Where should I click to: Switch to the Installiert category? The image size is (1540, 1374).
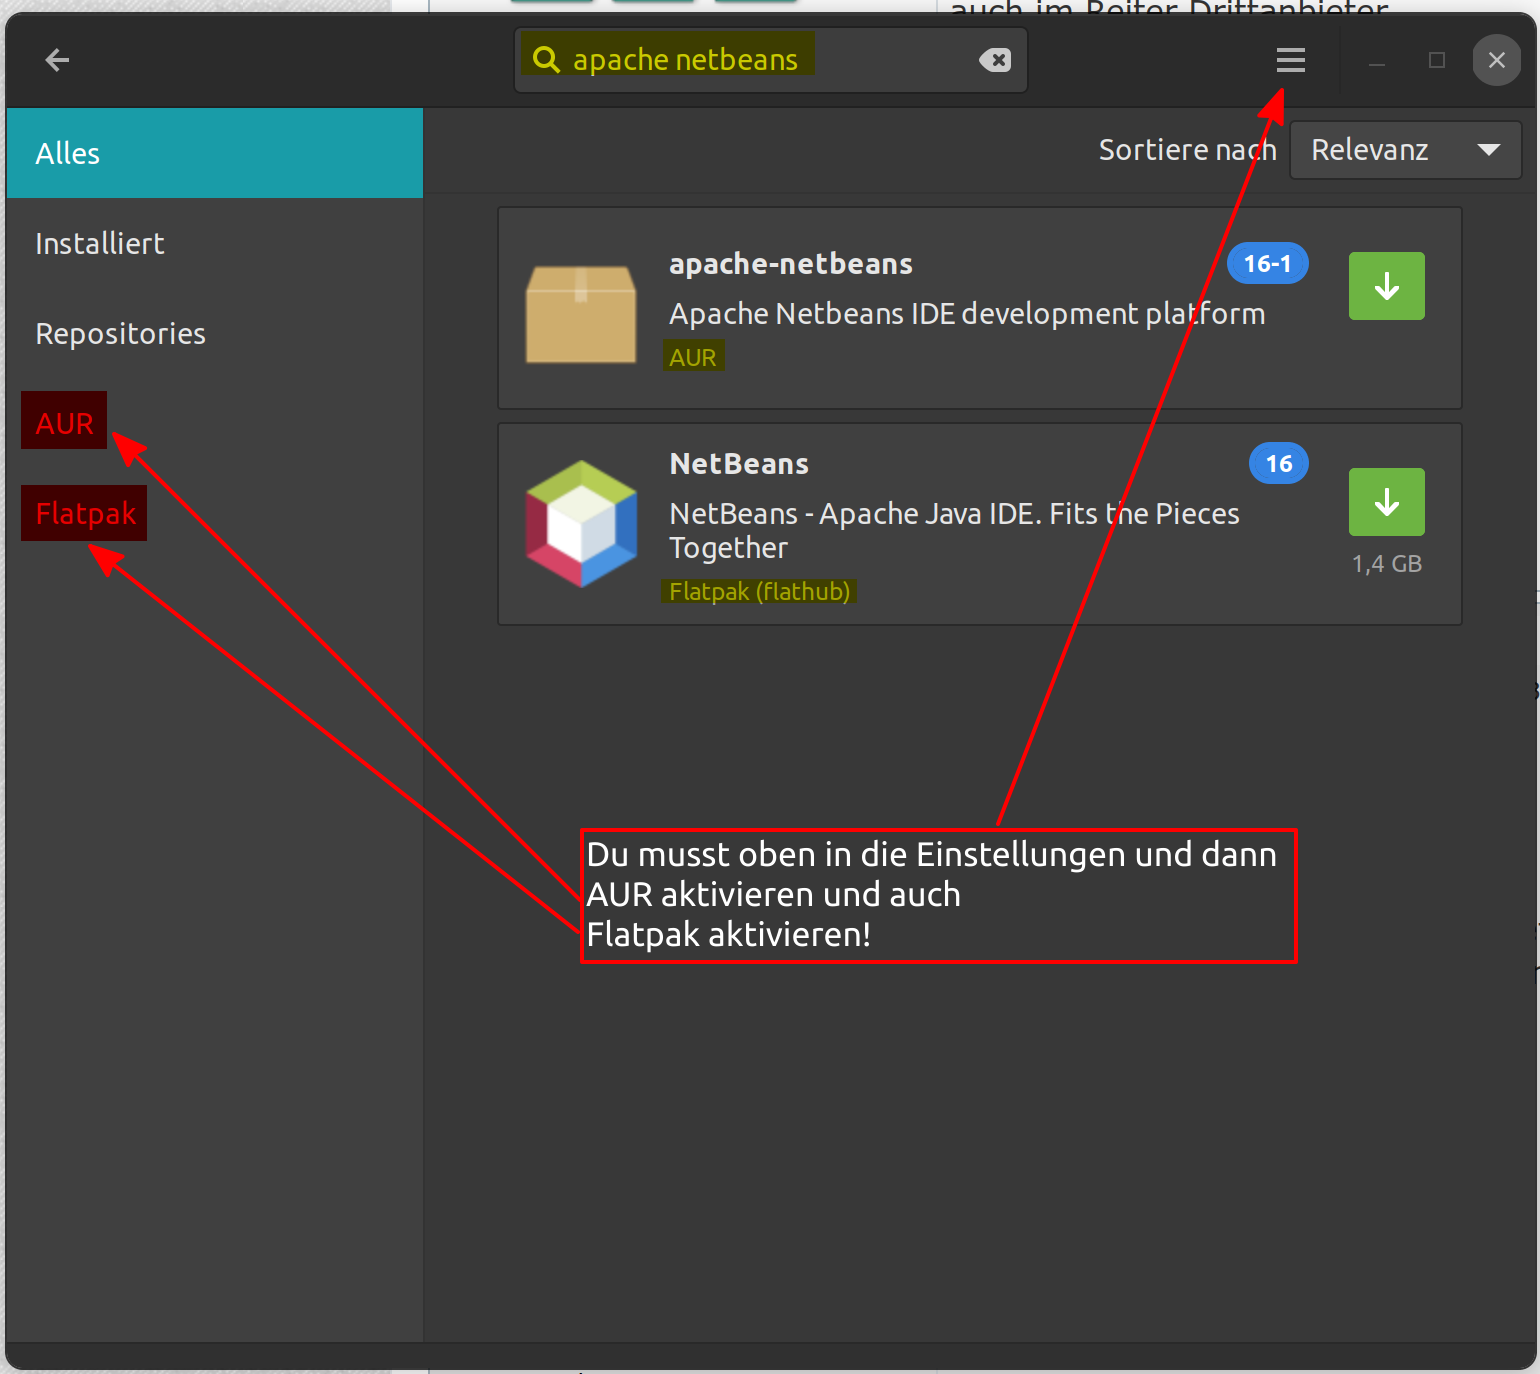(x=99, y=242)
